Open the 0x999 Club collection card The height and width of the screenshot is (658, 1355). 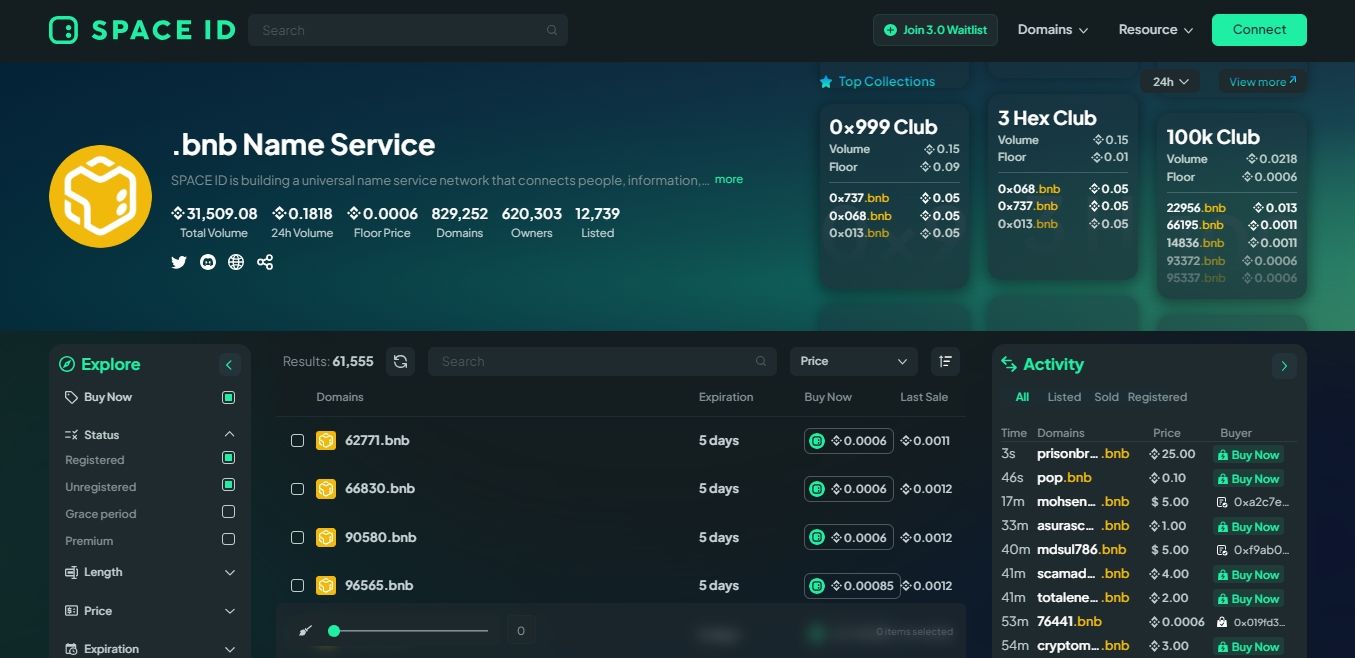894,197
